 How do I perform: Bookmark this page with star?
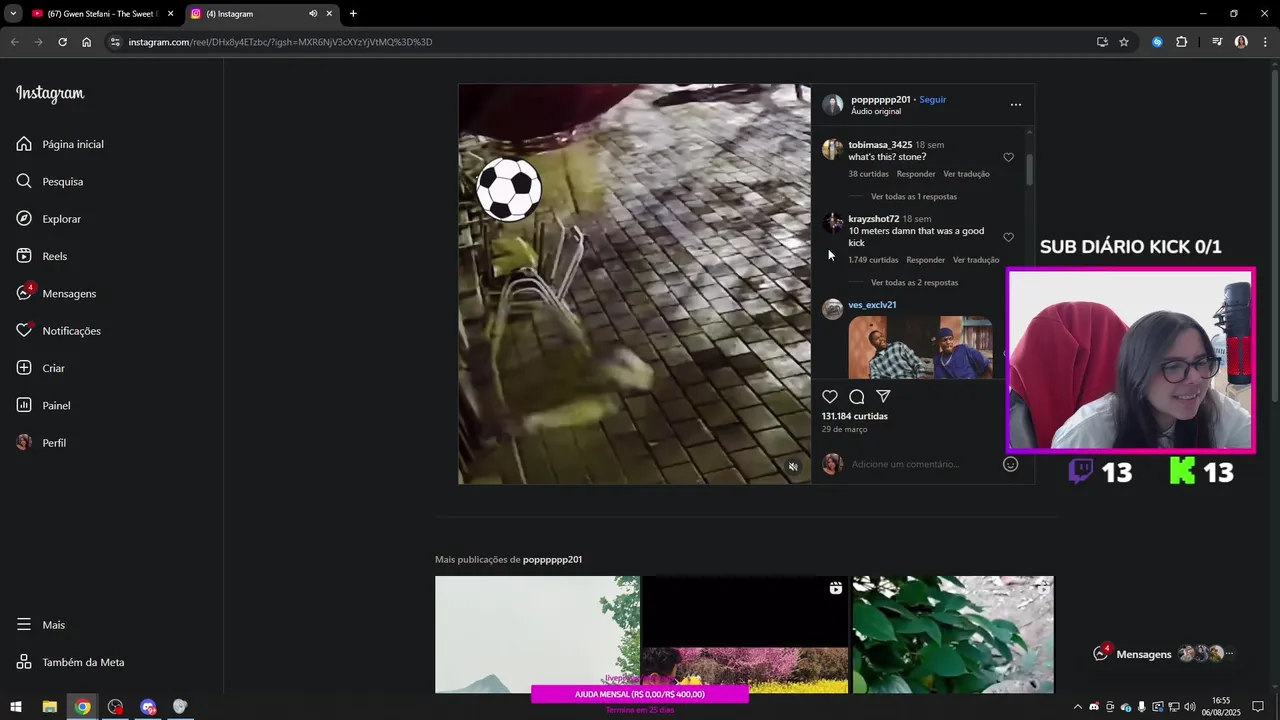coord(1124,42)
